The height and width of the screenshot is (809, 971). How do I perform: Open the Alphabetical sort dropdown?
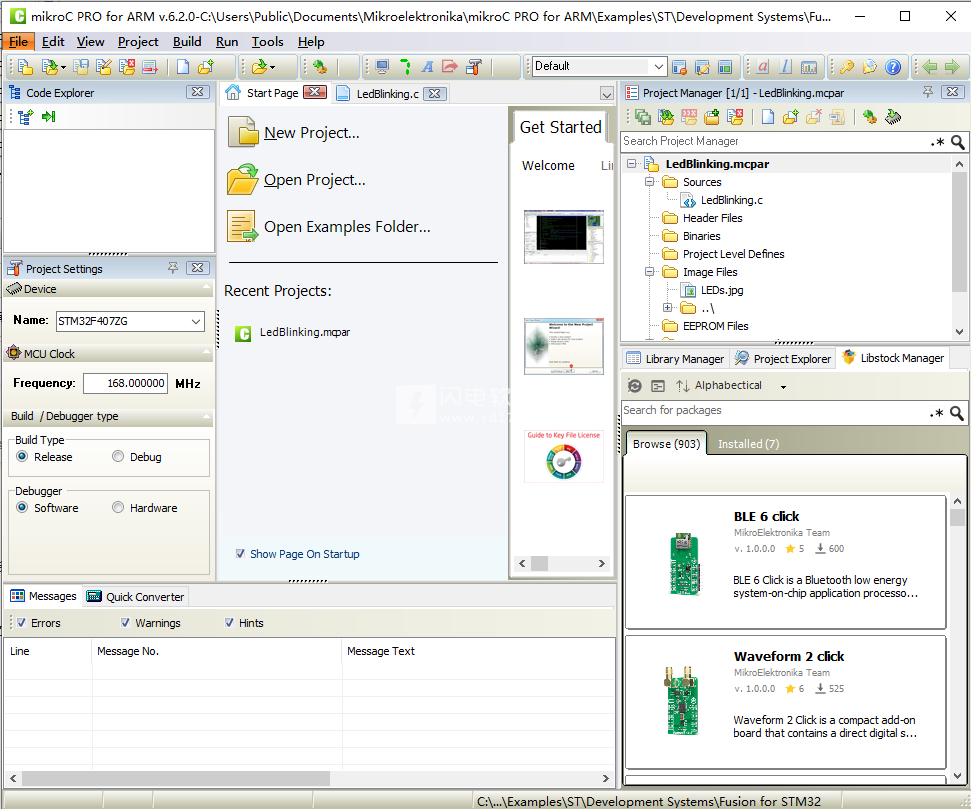(x=783, y=387)
